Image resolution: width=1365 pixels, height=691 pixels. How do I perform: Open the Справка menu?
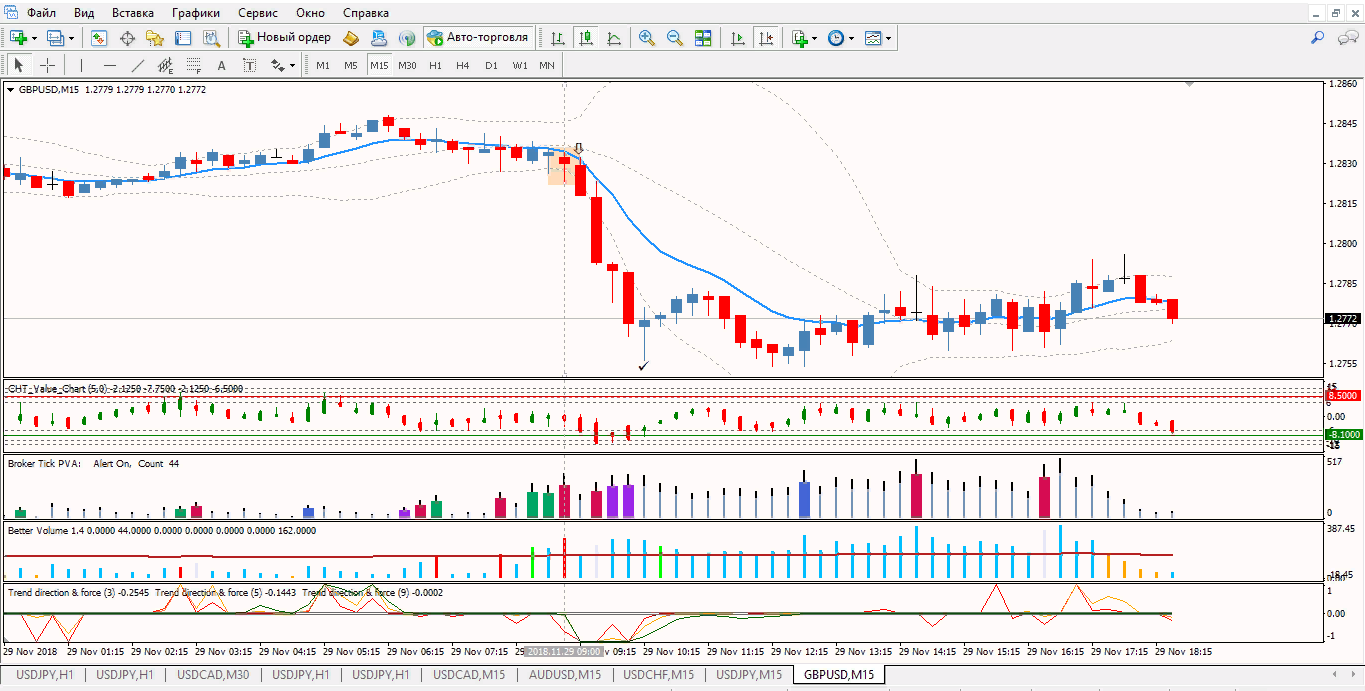[x=367, y=13]
